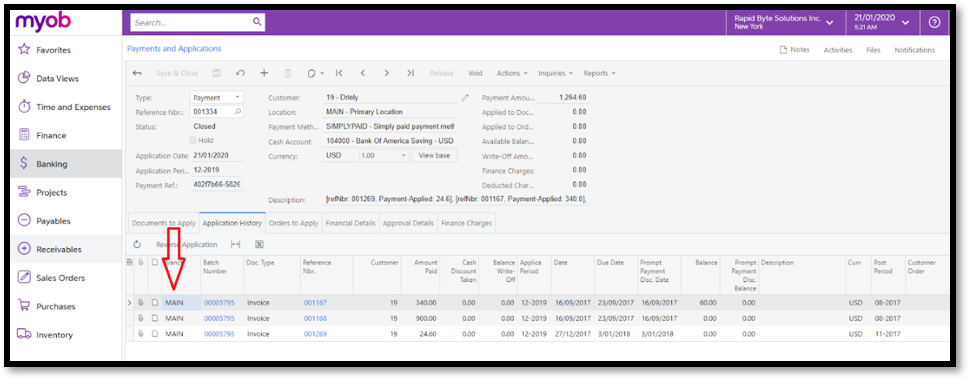
Task: Open Rapid Byte Solutions company selector
Action: pos(783,22)
